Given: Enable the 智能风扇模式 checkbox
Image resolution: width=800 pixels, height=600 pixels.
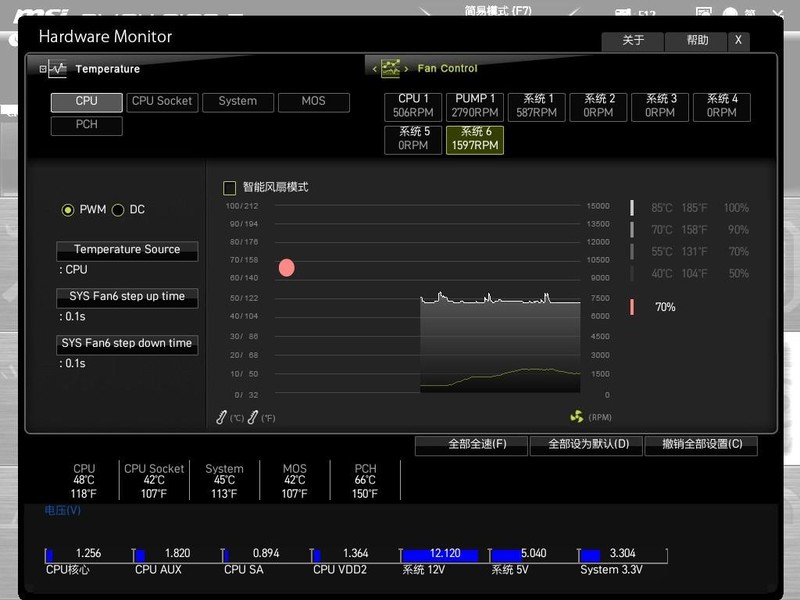Looking at the screenshot, I should pyautogui.click(x=230, y=188).
